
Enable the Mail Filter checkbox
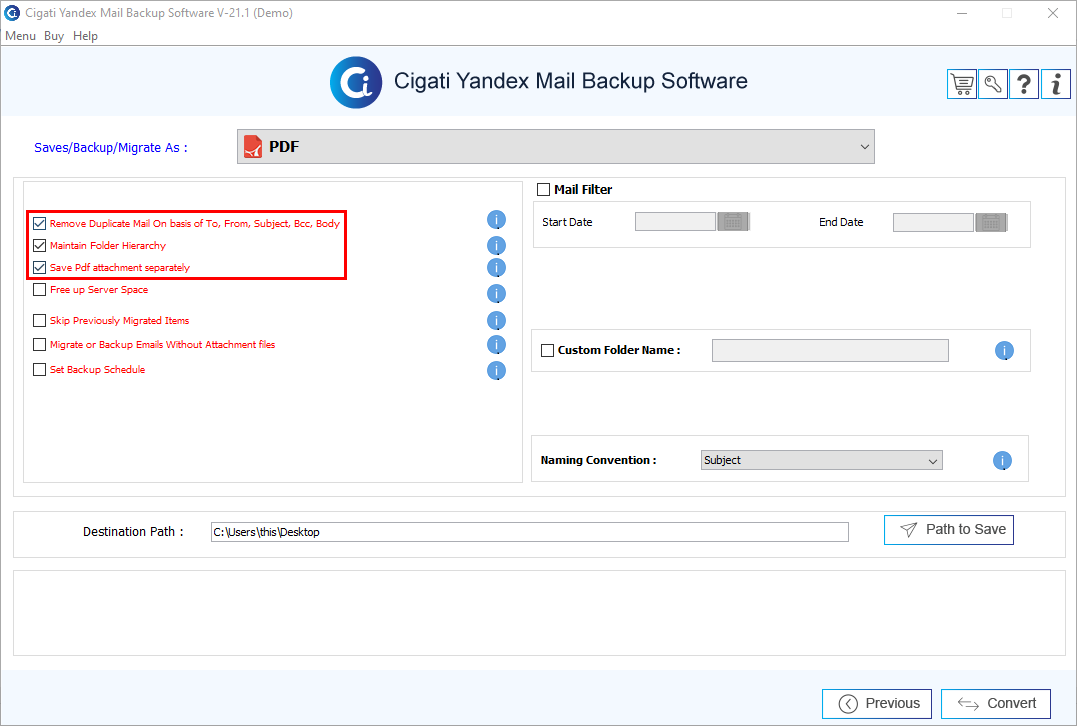(x=543, y=189)
